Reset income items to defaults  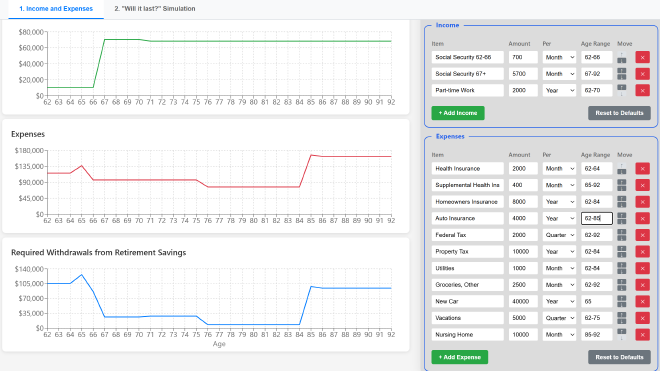tap(619, 113)
